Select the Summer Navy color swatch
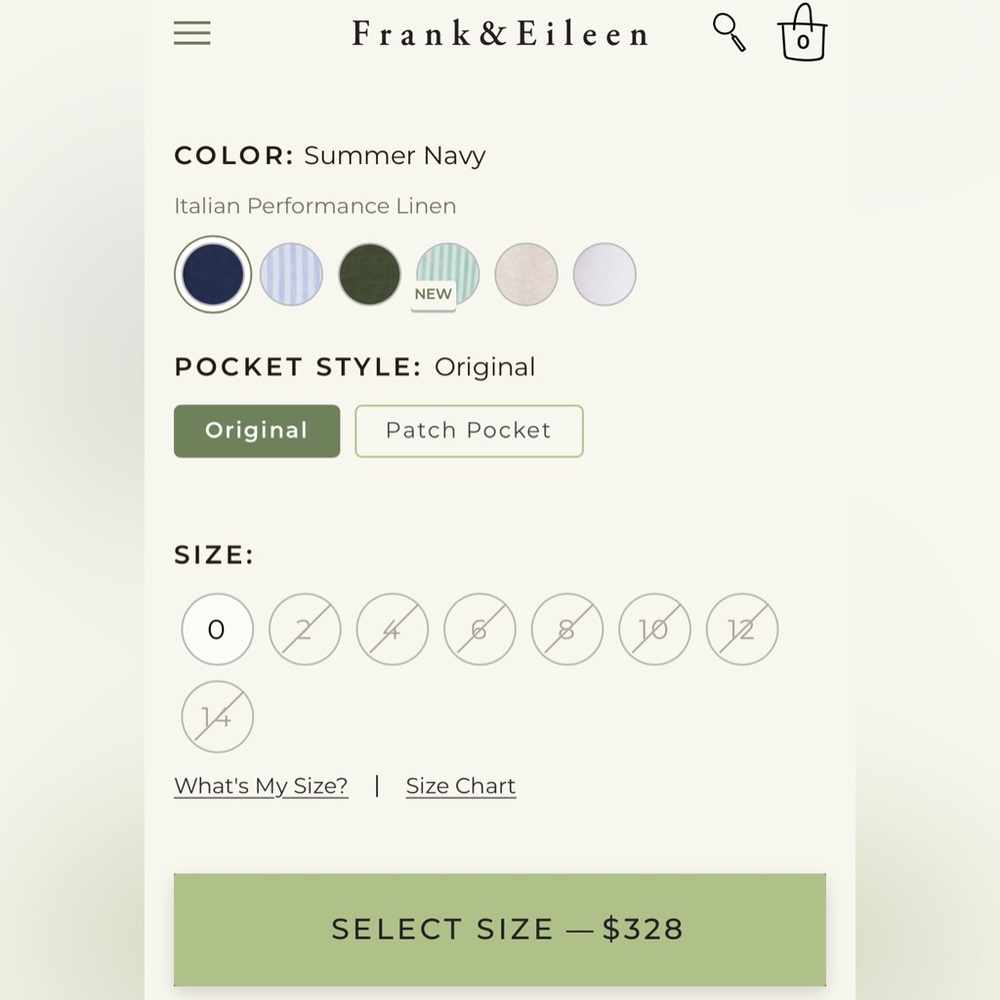1000x1000 pixels. point(212,274)
